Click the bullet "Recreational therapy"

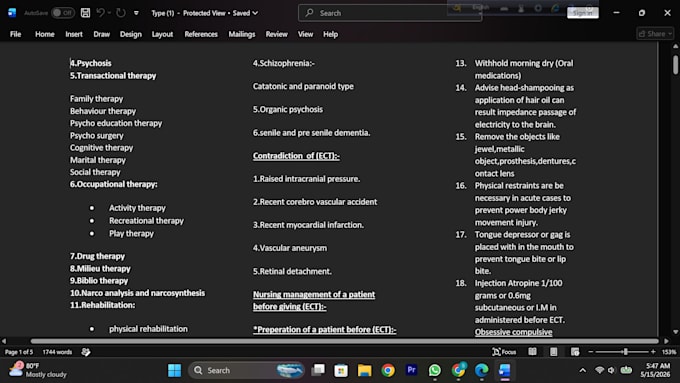tap(147, 221)
